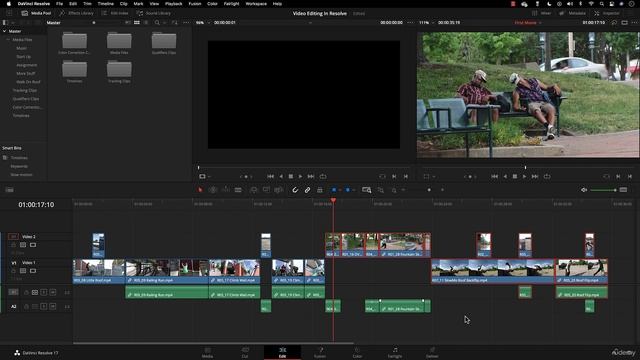Toggle loop playback in source viewer
Image resolution: width=640 pixels, height=360 pixels.
(x=323, y=176)
